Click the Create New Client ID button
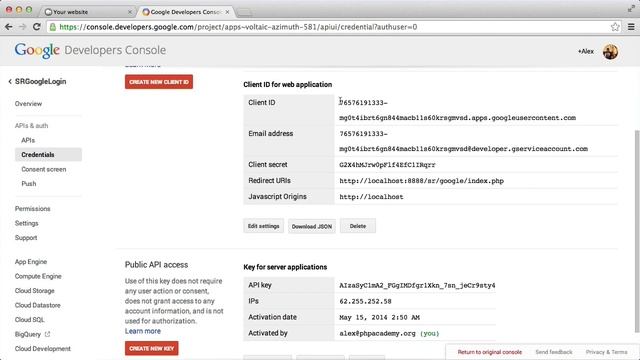The image size is (640, 360). pos(159,82)
